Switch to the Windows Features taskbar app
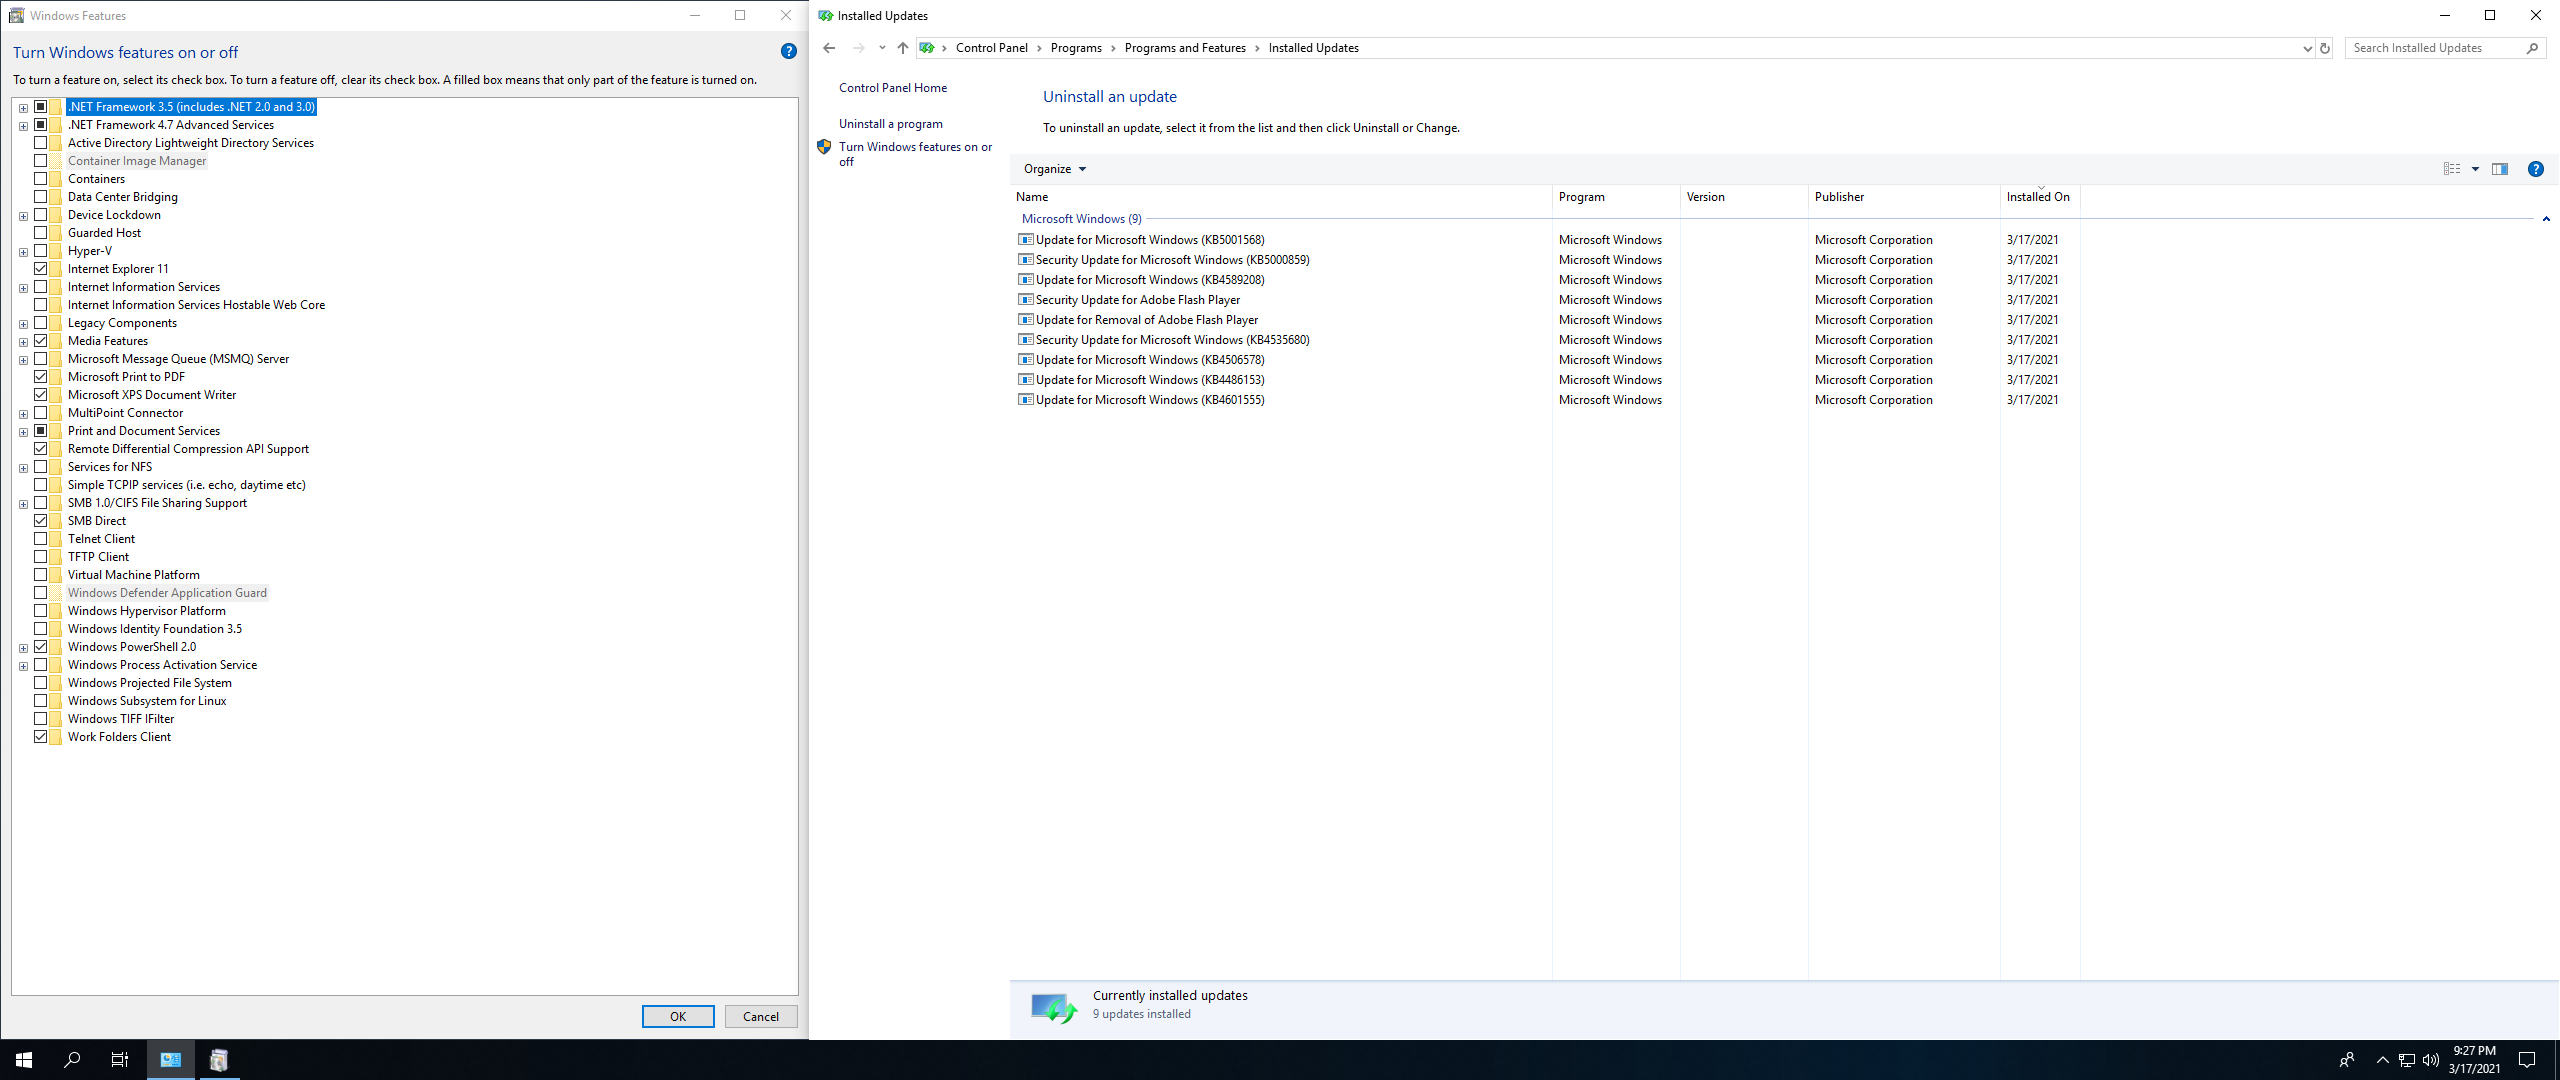The image size is (2560, 1080). tap(219, 1060)
